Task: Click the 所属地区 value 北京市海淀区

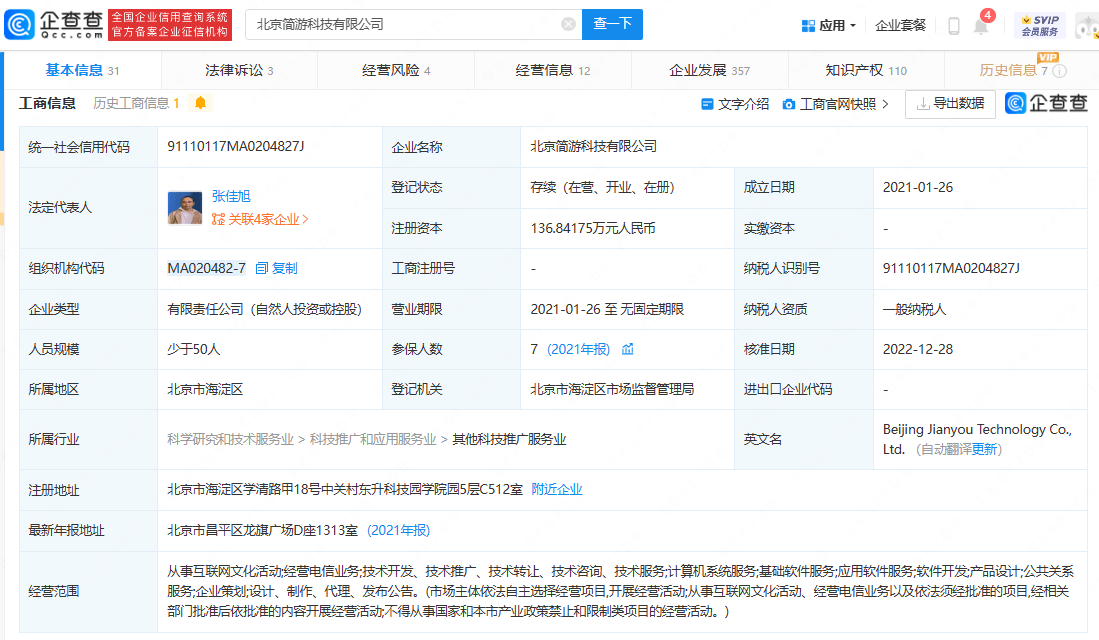Action: tap(205, 389)
